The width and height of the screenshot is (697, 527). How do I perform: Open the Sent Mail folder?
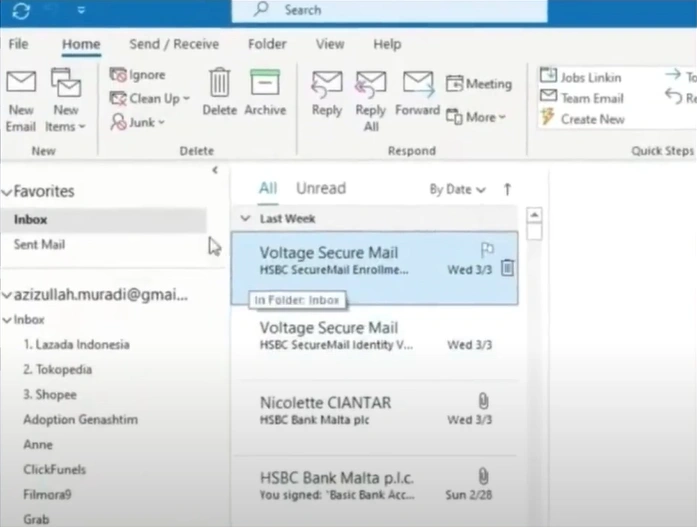39,244
